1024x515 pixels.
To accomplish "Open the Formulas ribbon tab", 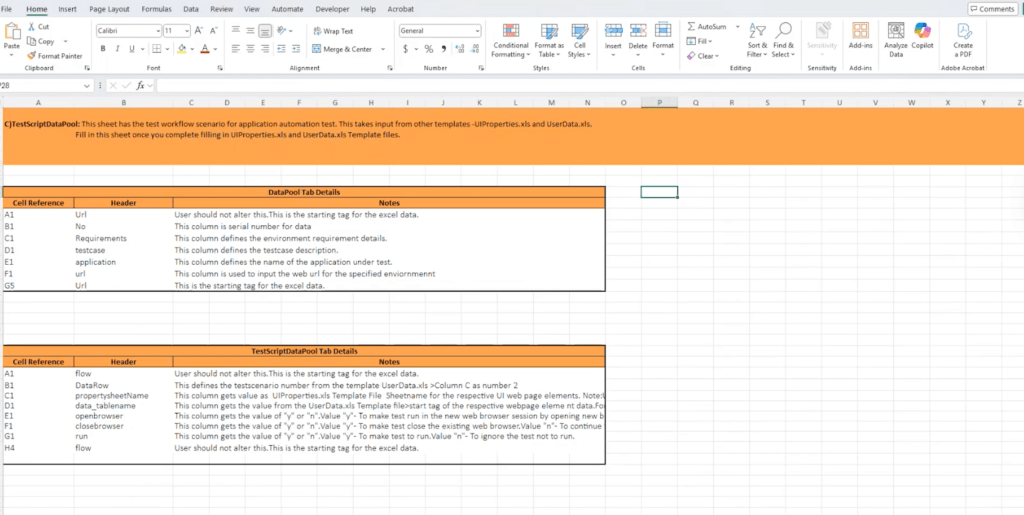I will pyautogui.click(x=156, y=9).
